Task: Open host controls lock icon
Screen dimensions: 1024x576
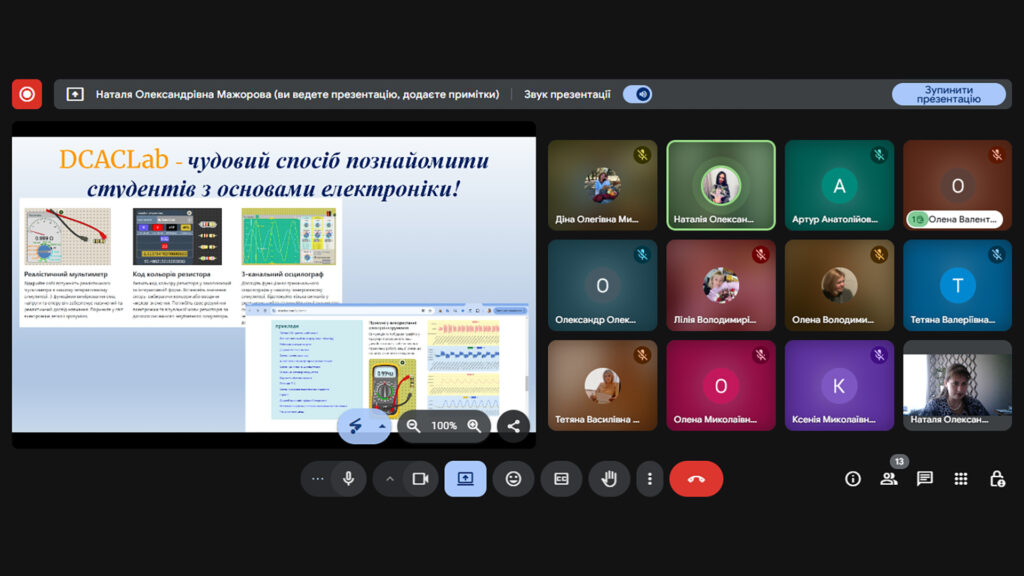Action: (x=997, y=479)
